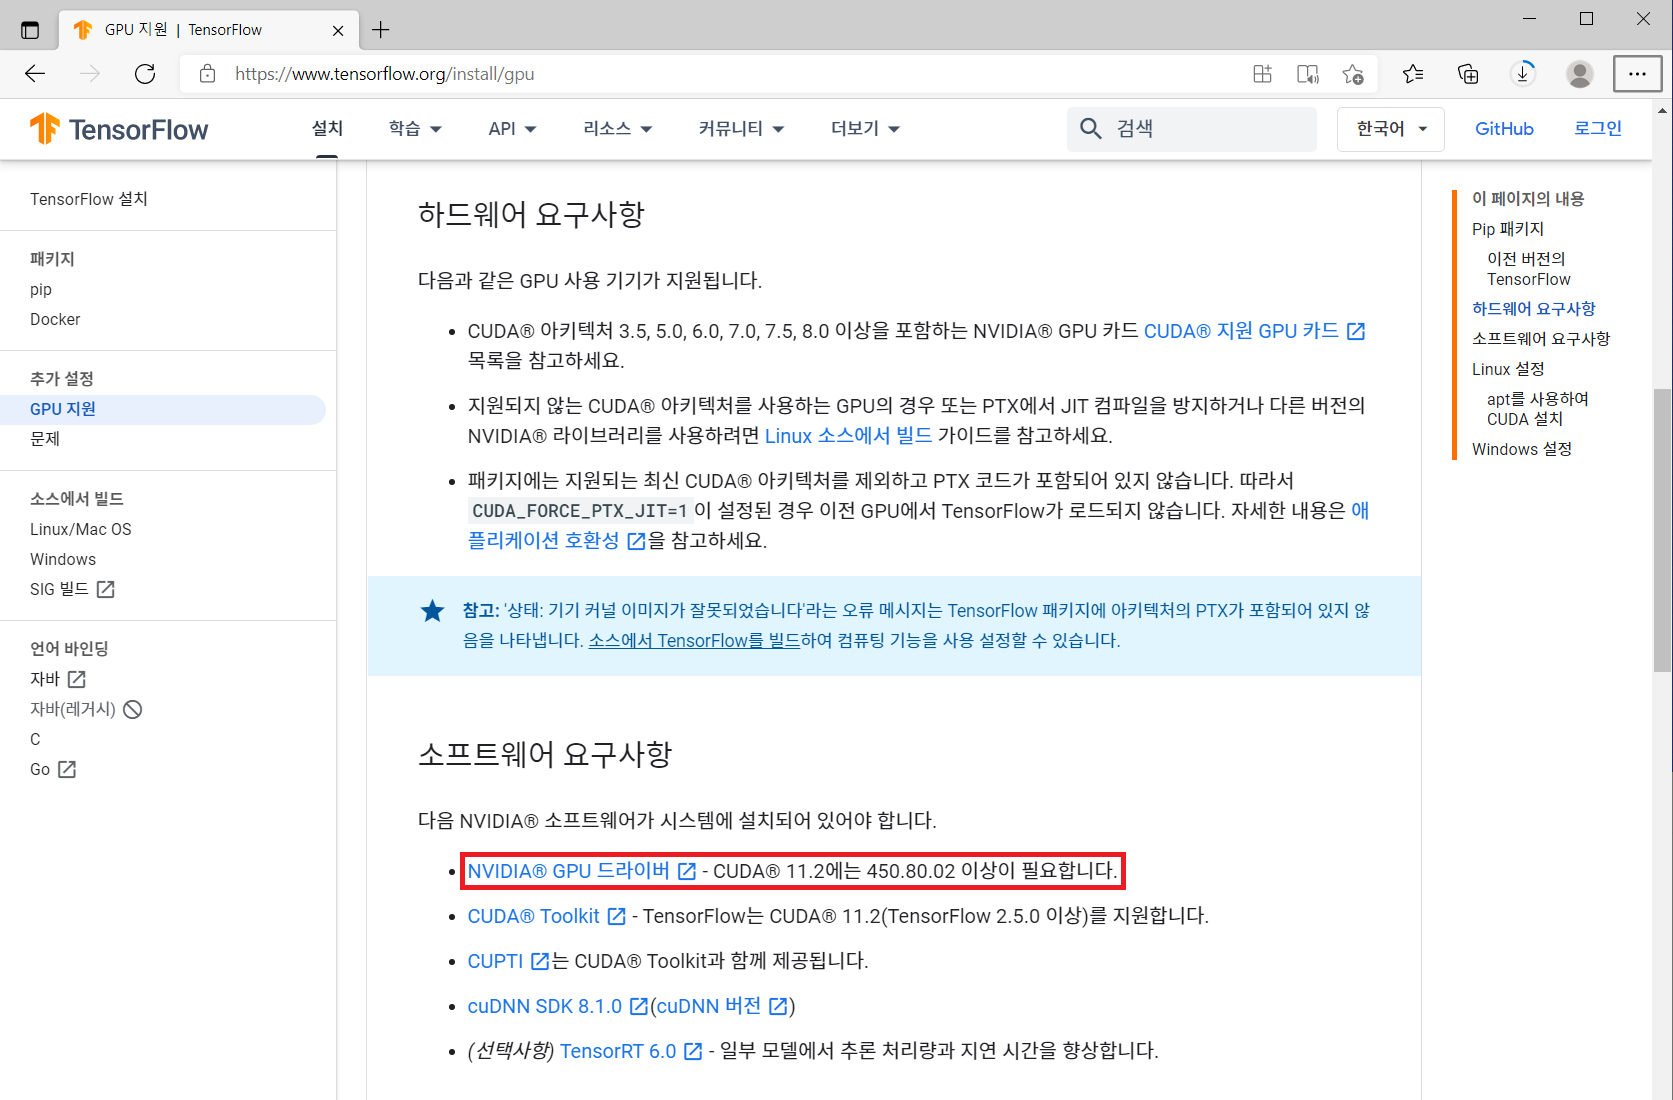The image size is (1673, 1100).
Task: Go back to the previous page
Action: click(35, 74)
